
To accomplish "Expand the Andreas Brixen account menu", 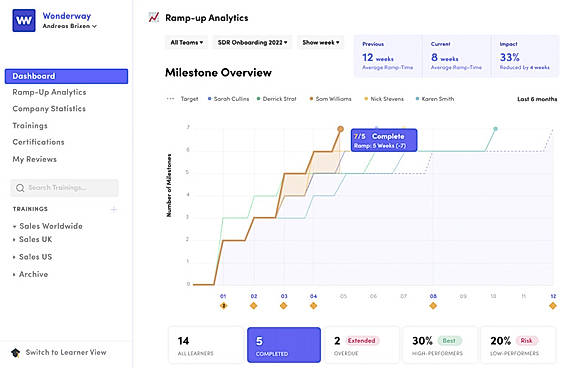I will tap(69, 26).
